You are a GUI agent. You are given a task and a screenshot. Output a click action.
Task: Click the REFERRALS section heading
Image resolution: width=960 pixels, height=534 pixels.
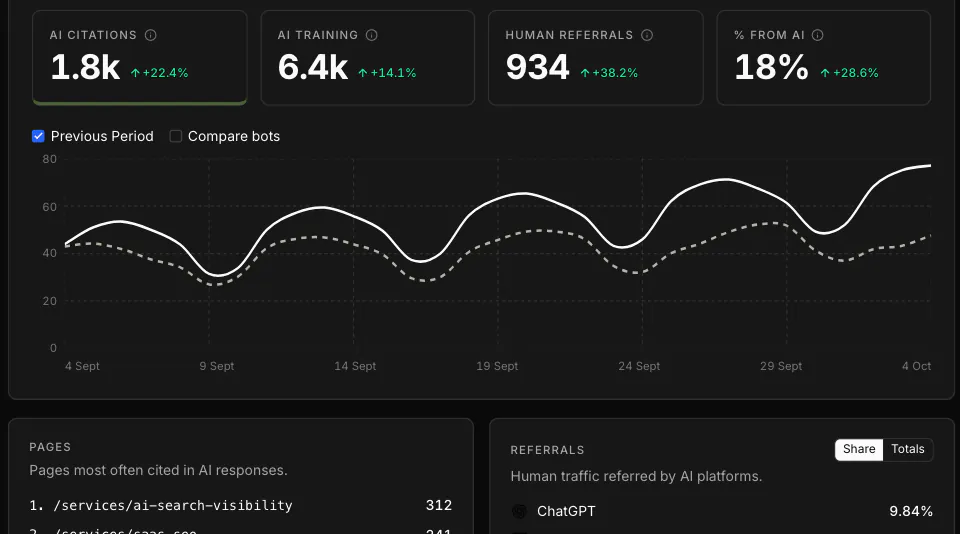(x=547, y=450)
